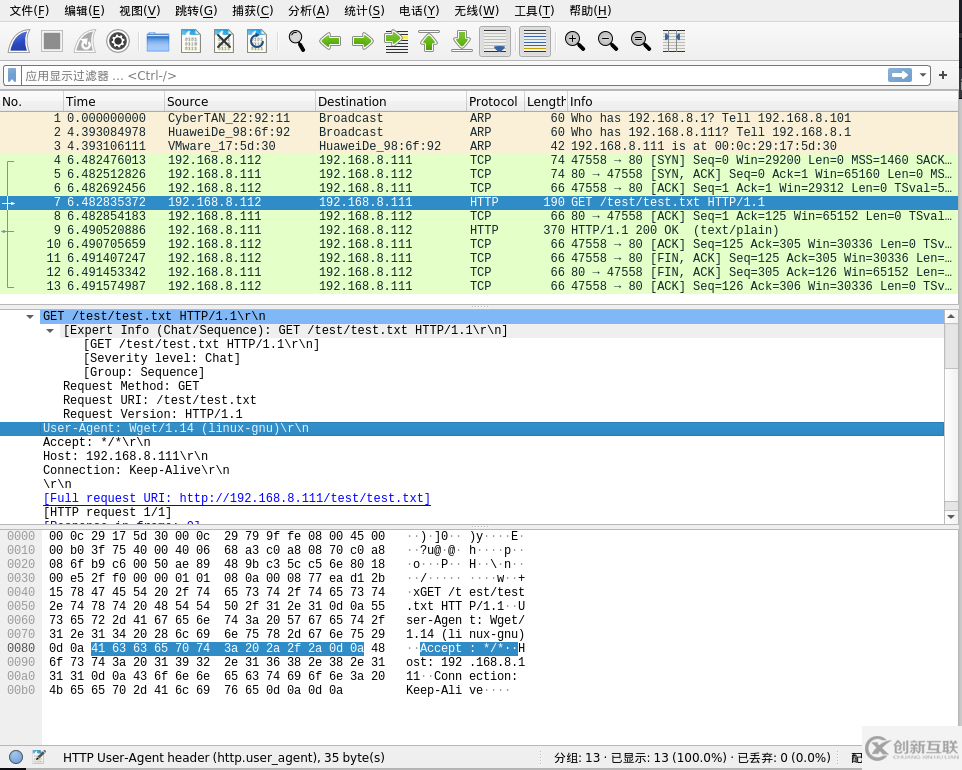Toggle auto-scroll during live capture
This screenshot has height=770, width=962.
495,41
